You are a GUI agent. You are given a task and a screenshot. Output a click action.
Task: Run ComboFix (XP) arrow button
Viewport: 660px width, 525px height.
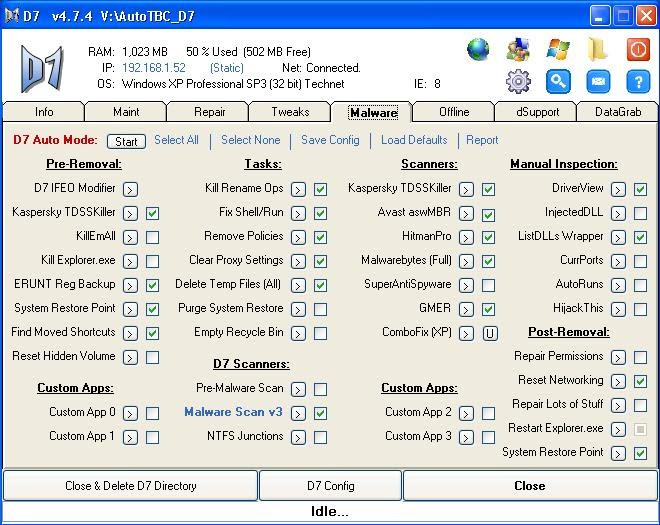click(x=466, y=333)
